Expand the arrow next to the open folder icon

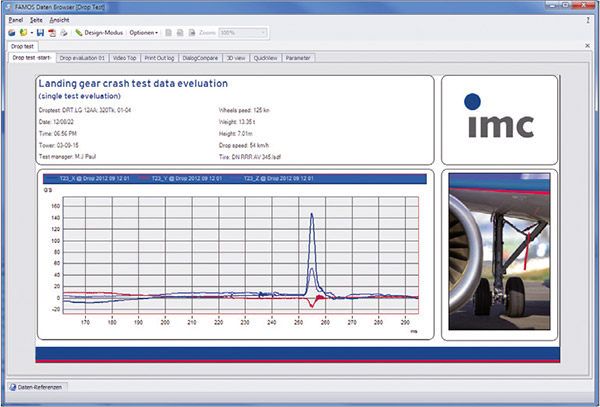pyautogui.click(x=30, y=32)
